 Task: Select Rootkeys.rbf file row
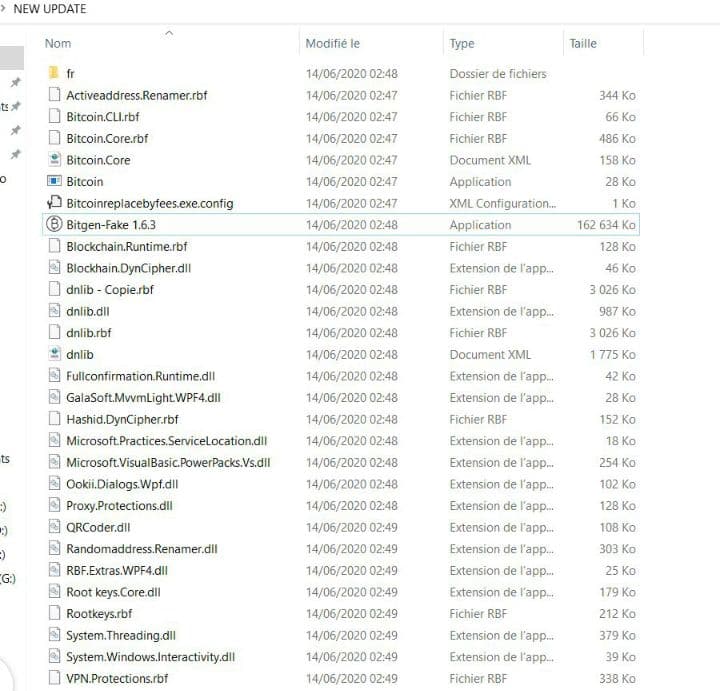[x=99, y=614]
